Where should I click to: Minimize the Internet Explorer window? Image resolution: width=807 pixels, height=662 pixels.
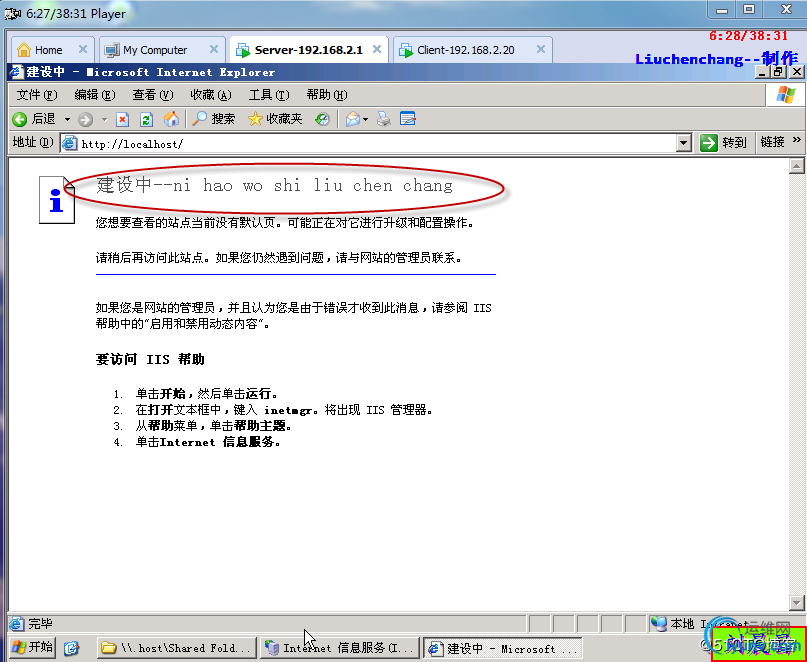point(762,72)
